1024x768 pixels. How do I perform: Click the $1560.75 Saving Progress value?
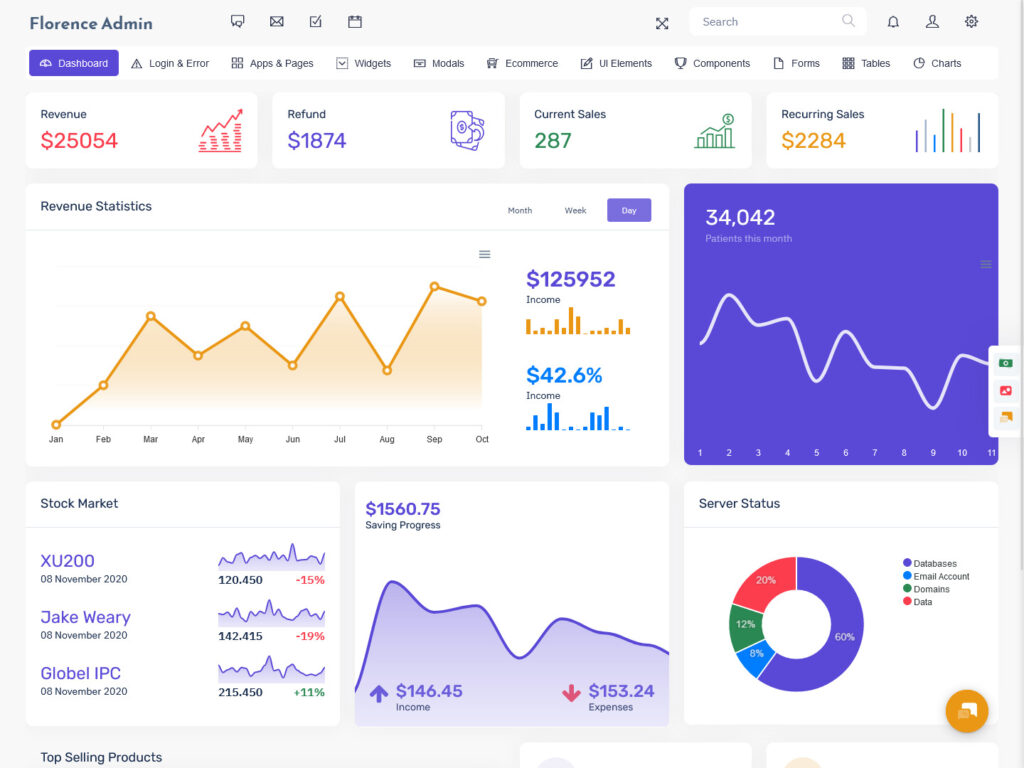tap(403, 509)
